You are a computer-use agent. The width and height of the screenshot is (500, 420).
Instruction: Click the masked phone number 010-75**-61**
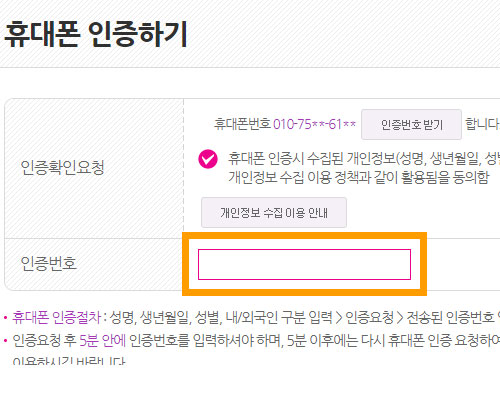click(314, 124)
